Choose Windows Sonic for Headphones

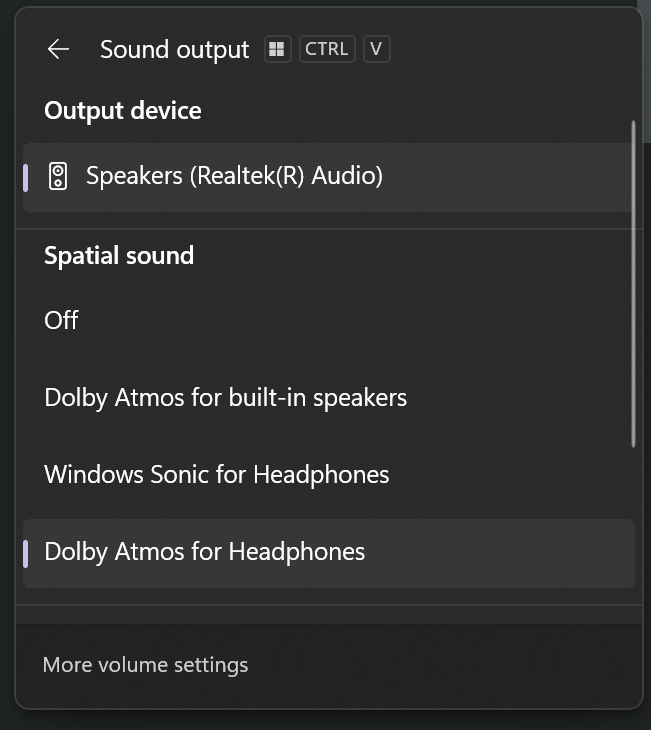click(216, 474)
